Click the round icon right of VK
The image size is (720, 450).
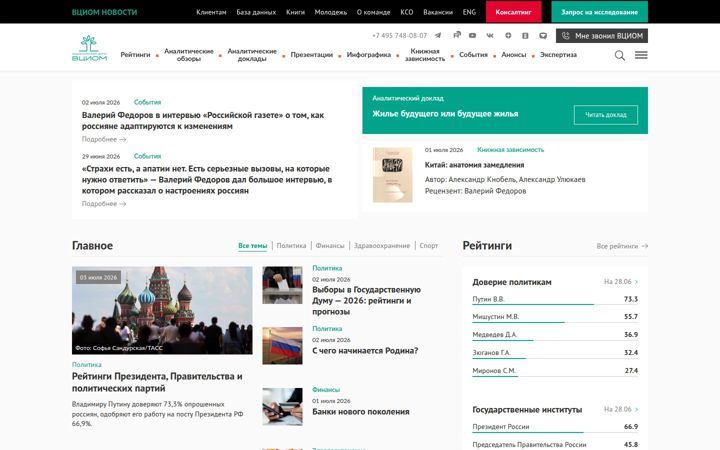click(x=508, y=35)
